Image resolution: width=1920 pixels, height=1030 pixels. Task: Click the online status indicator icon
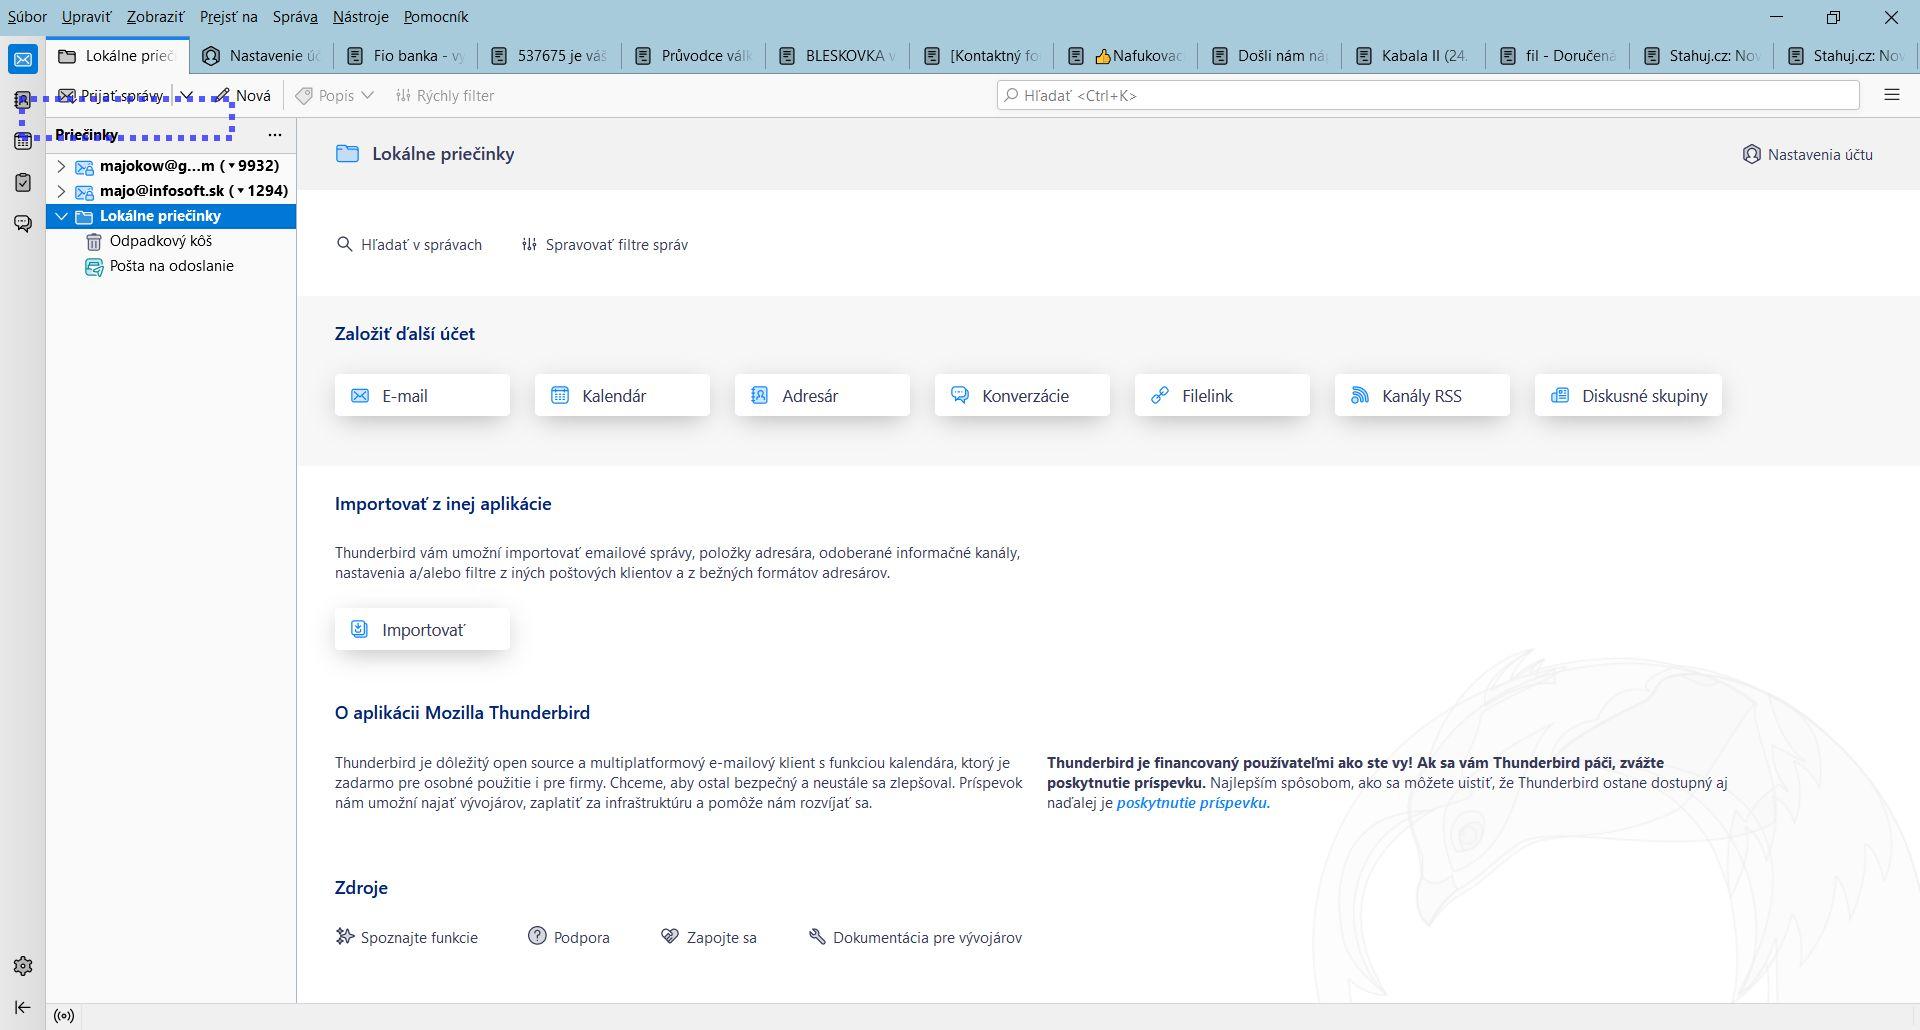(x=64, y=1016)
